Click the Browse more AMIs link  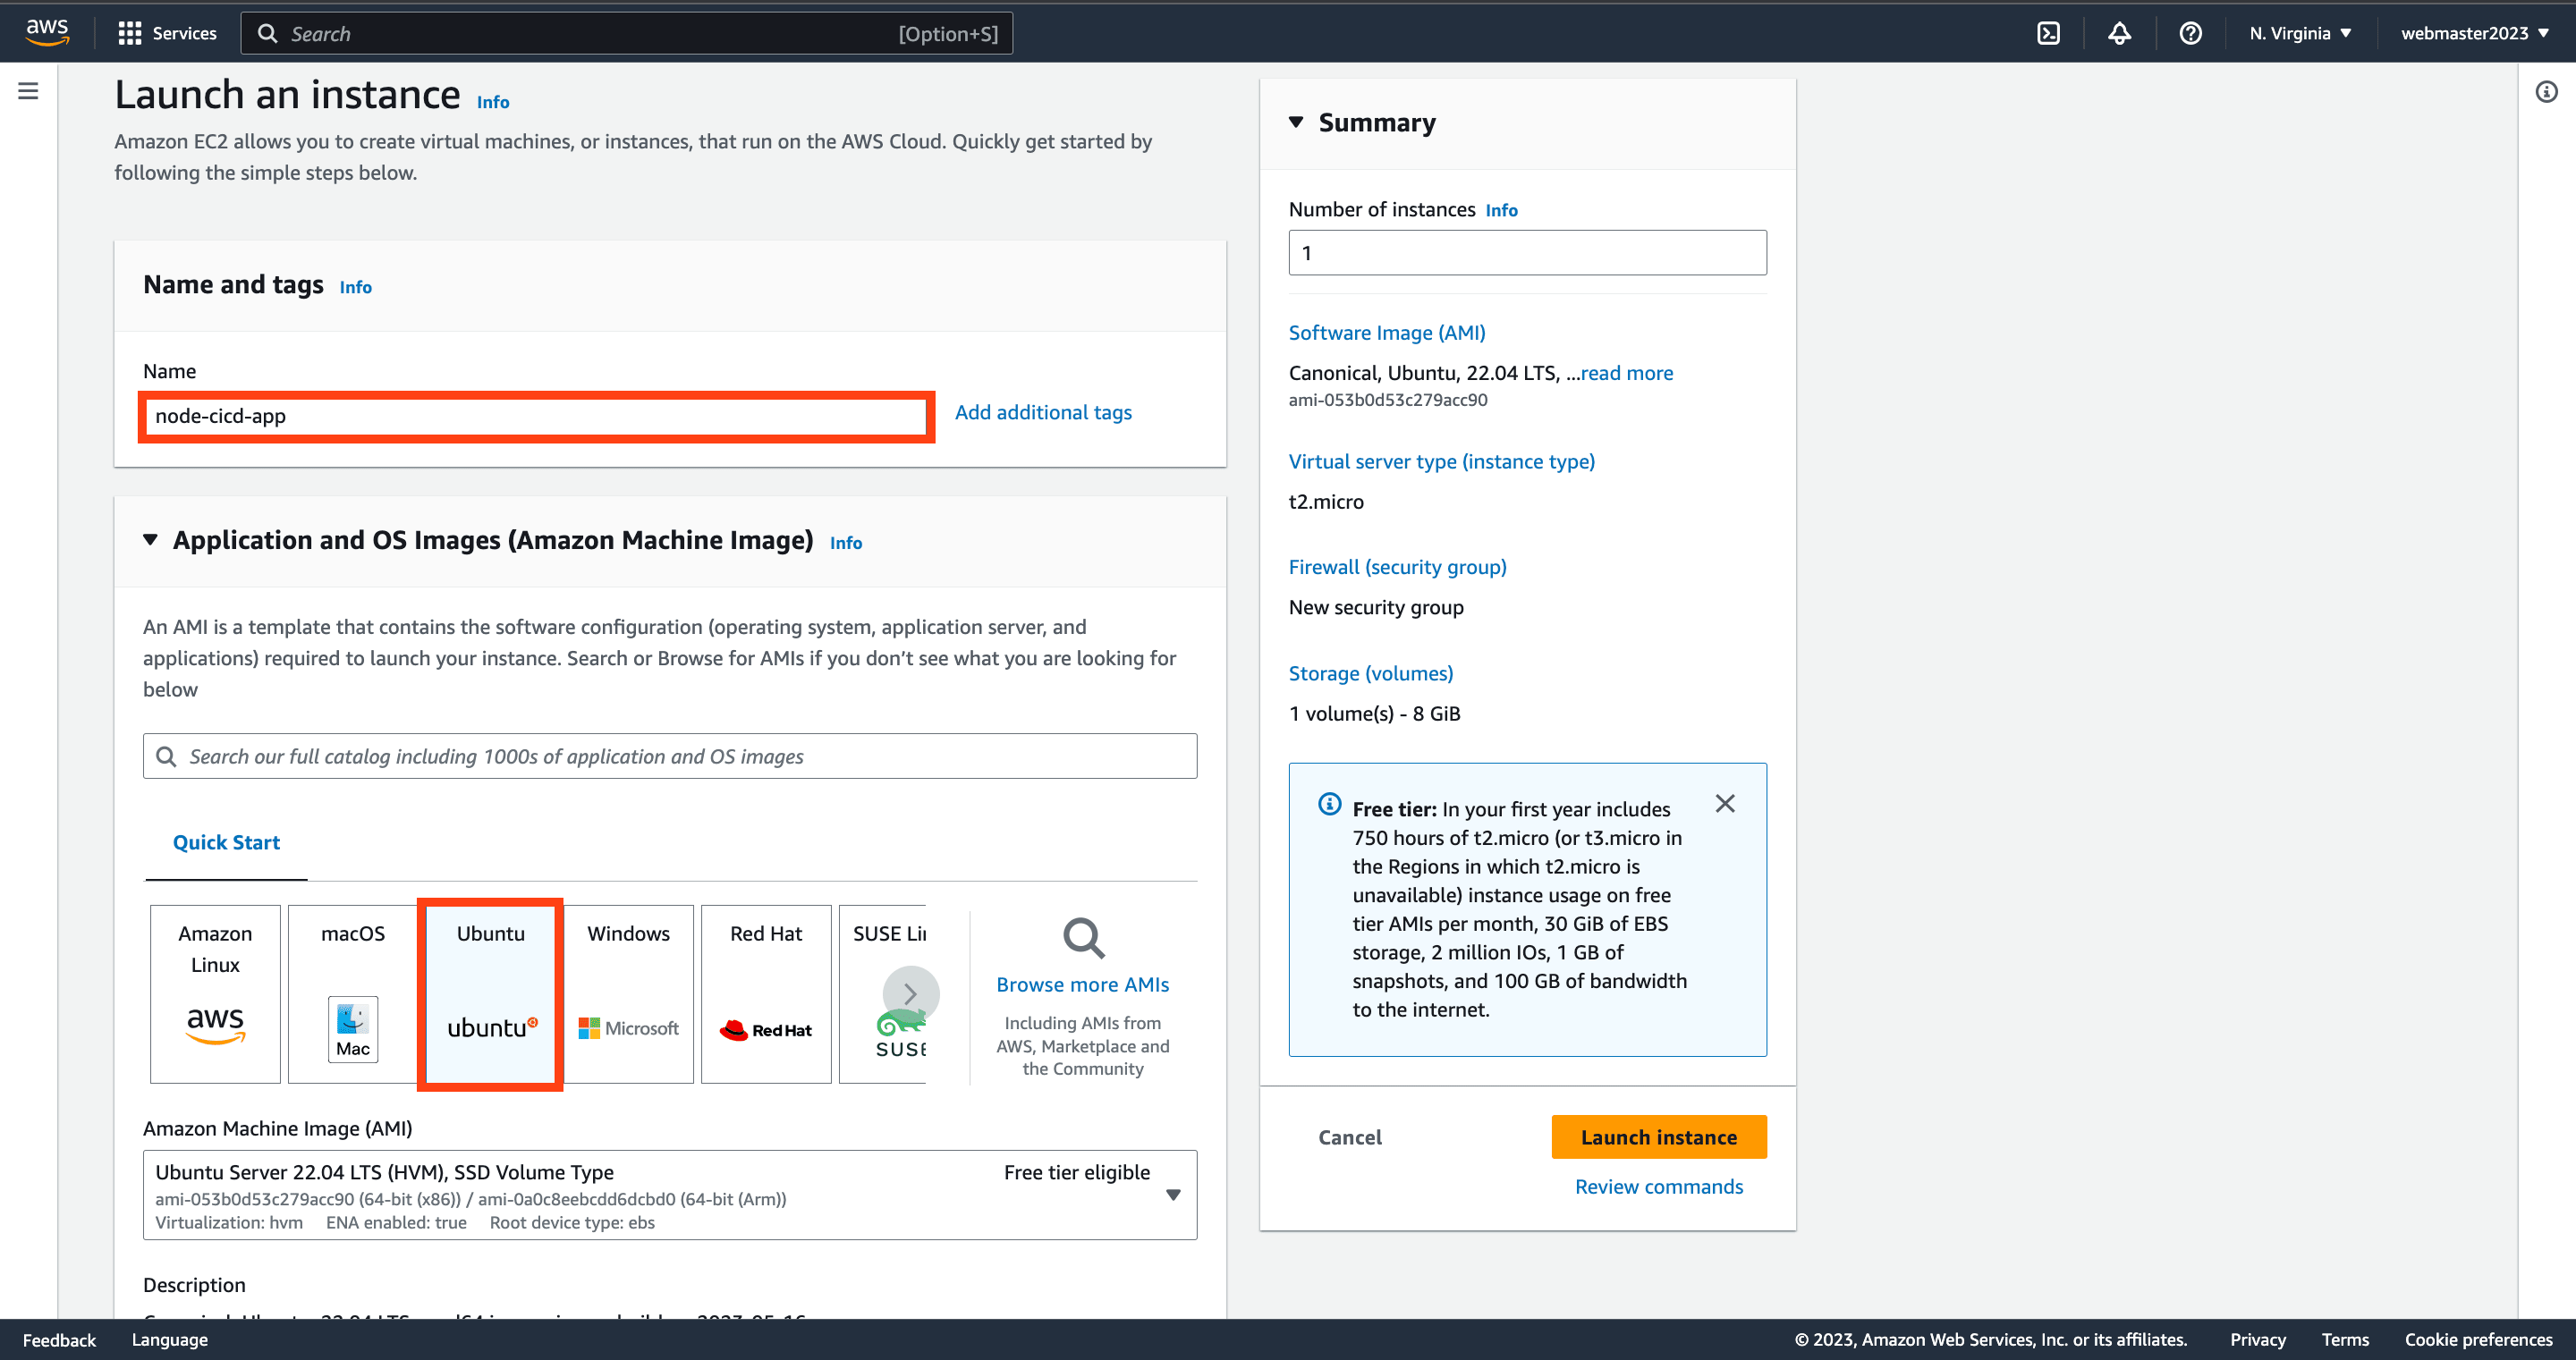(1083, 985)
